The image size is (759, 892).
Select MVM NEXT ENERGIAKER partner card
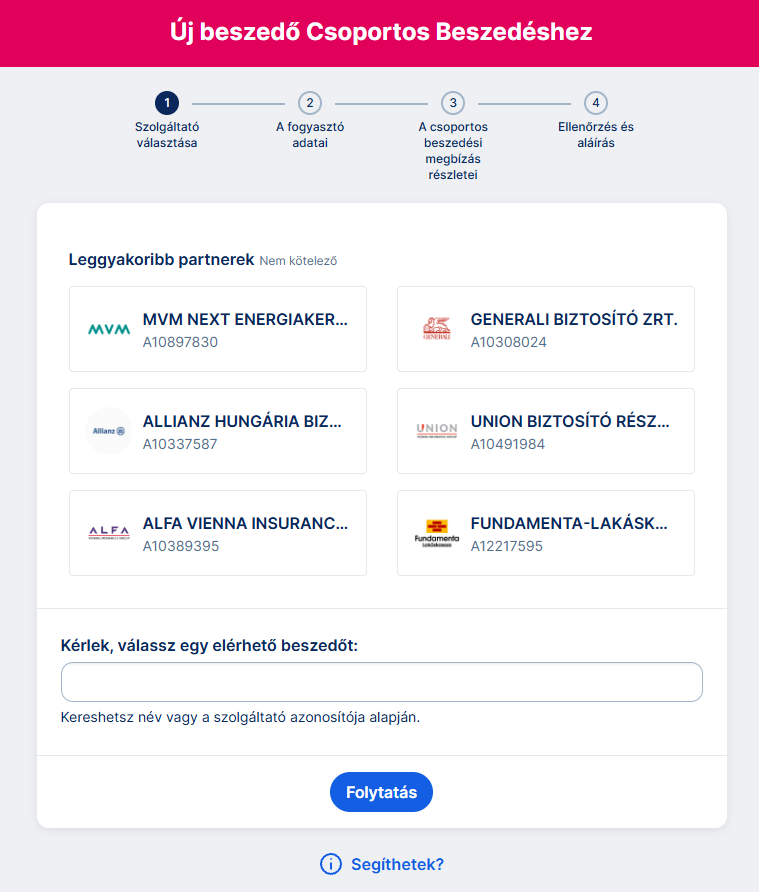pos(246,330)
